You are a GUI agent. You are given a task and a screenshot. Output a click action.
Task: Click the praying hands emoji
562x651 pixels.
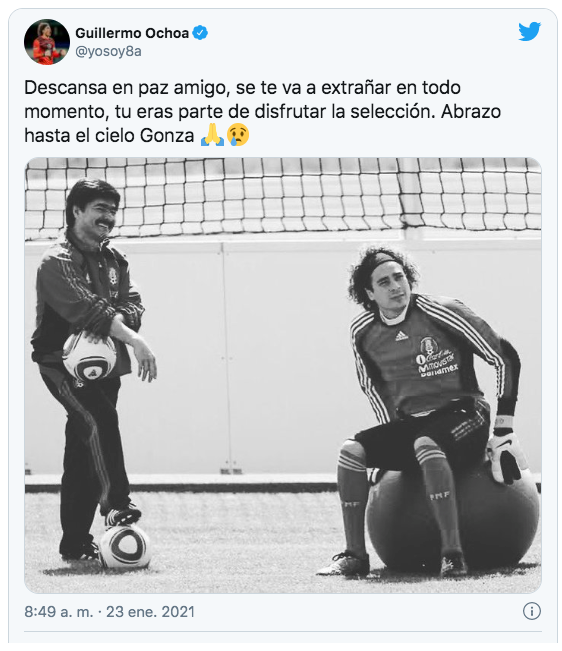[212, 135]
